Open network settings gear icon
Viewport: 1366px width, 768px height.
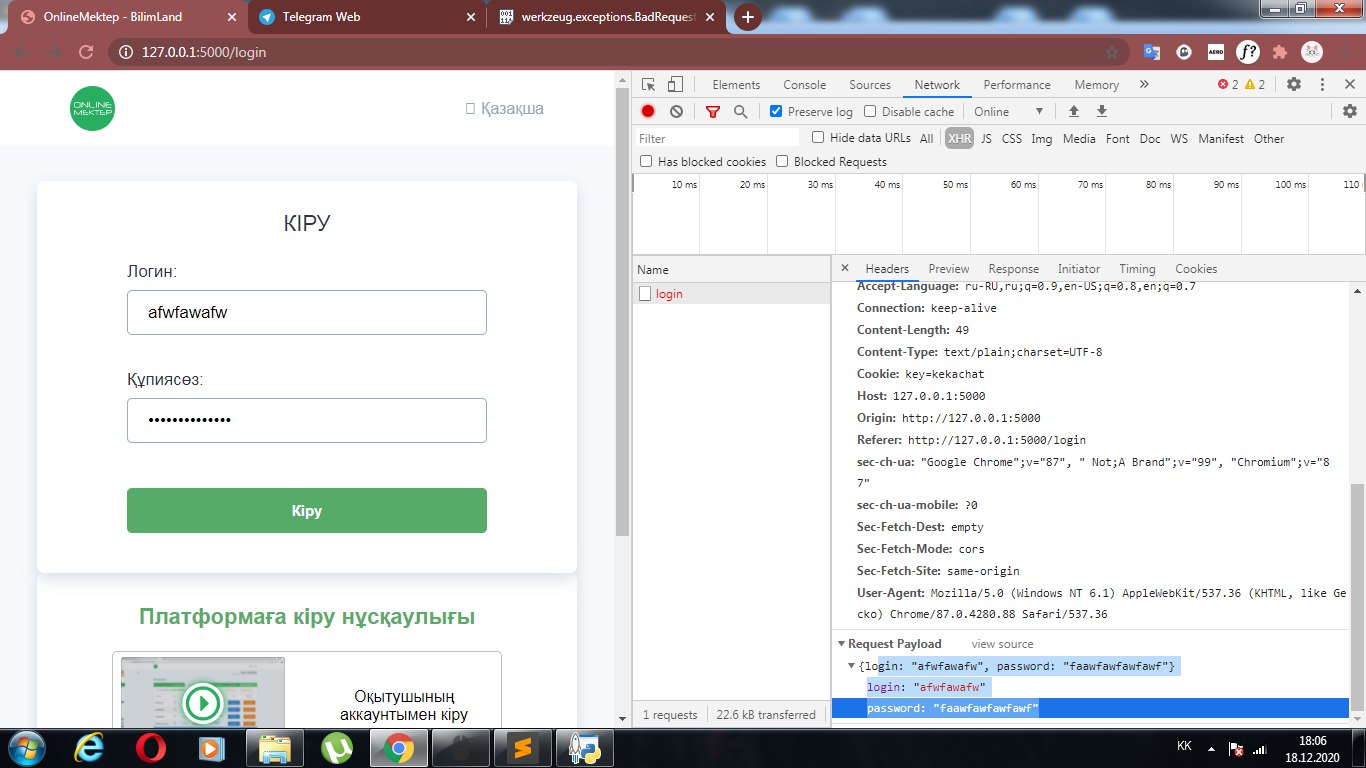point(1349,111)
